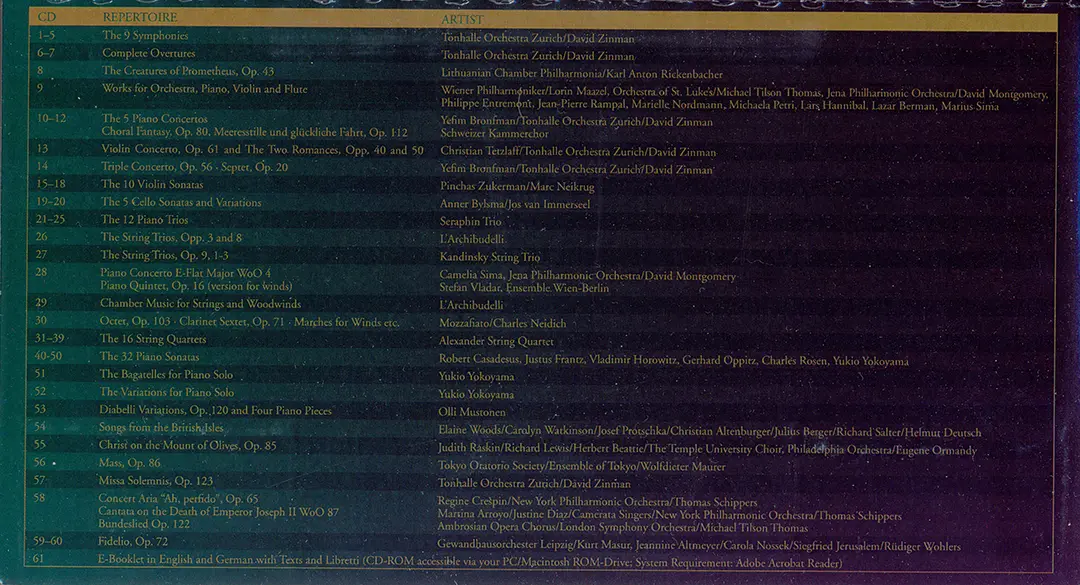
Task: Click artist 'Kandinsky String Trio'
Action: (x=490, y=258)
